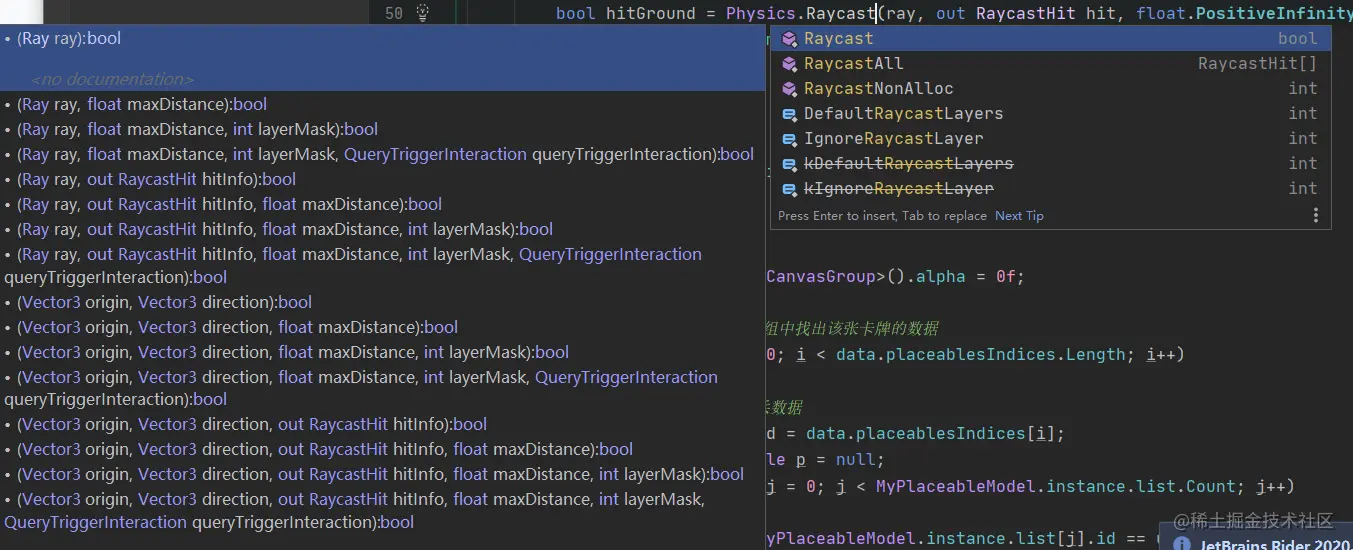The height and width of the screenshot is (550, 1353).
Task: Click the kIgnoreRaycastLayer field icon
Action: (789, 188)
